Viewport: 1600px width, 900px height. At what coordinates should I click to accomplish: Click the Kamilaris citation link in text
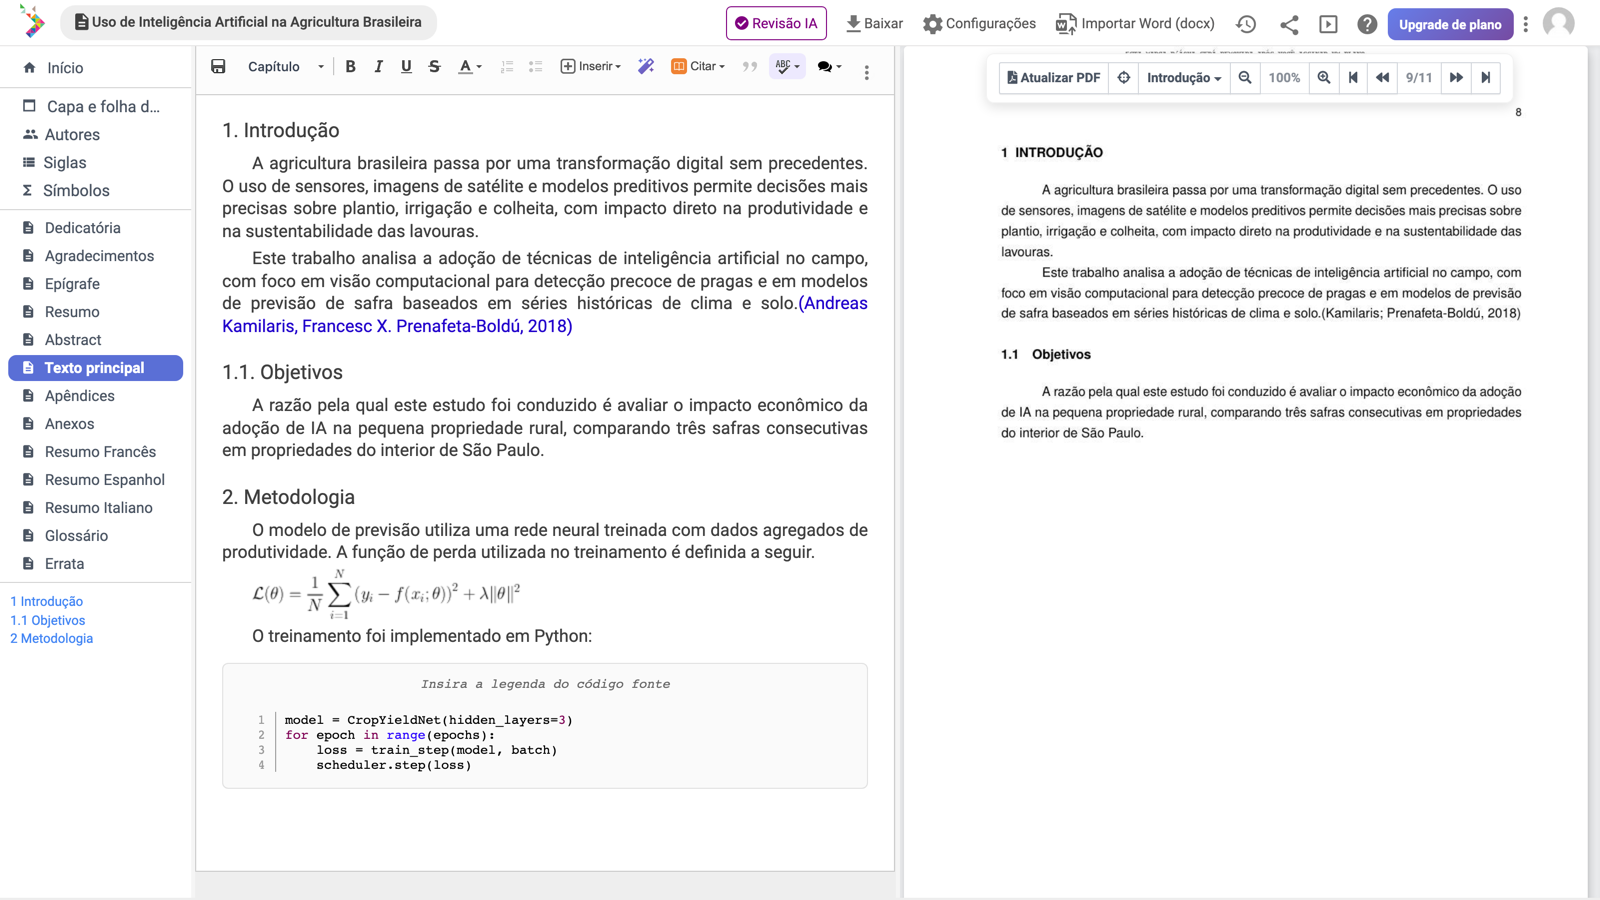click(545, 315)
